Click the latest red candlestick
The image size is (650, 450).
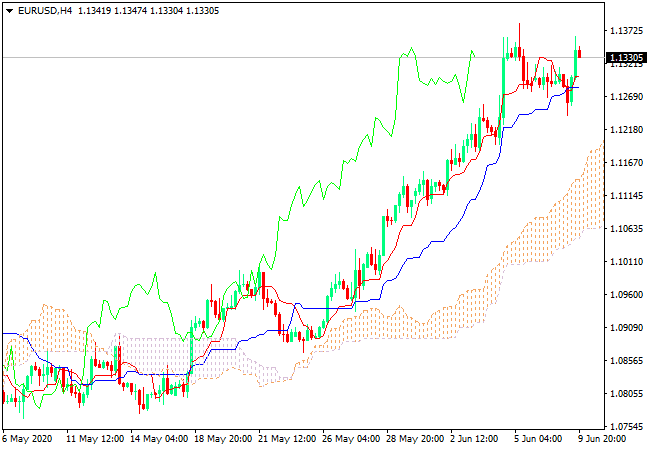point(579,53)
